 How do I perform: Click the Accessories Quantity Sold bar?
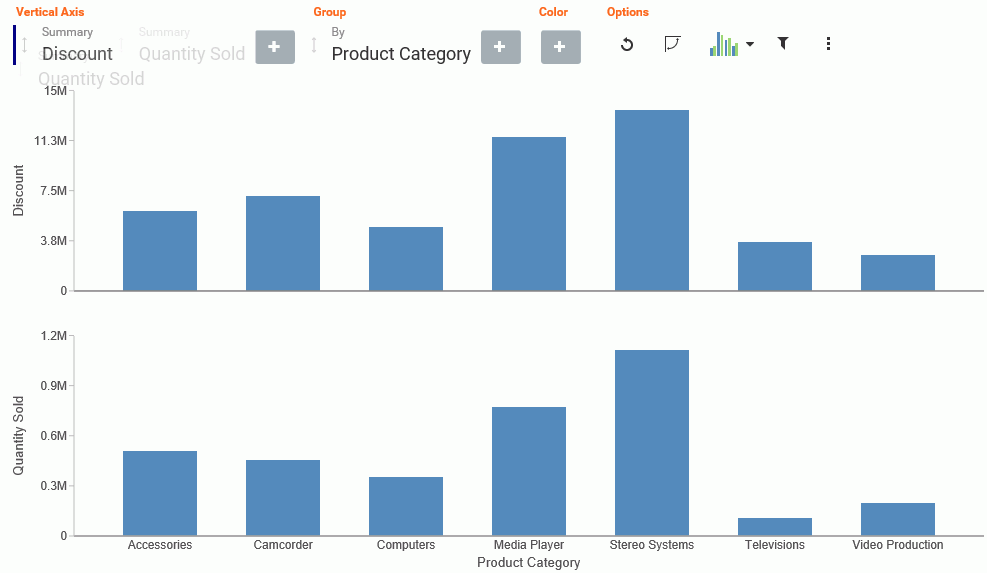(x=160, y=493)
